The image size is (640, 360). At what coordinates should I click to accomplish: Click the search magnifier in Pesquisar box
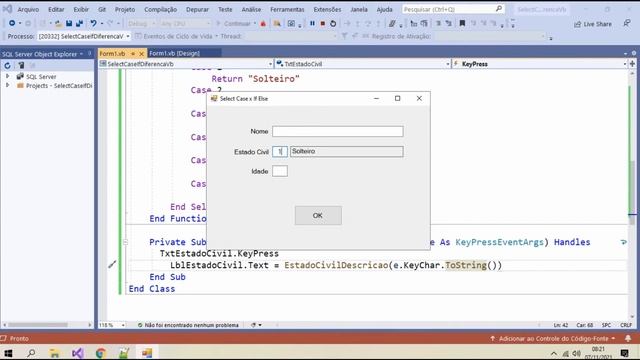point(498,9)
